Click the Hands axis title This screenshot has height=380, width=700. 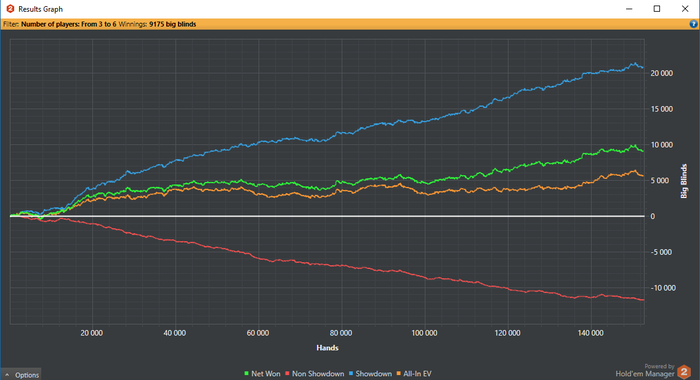[327, 348]
